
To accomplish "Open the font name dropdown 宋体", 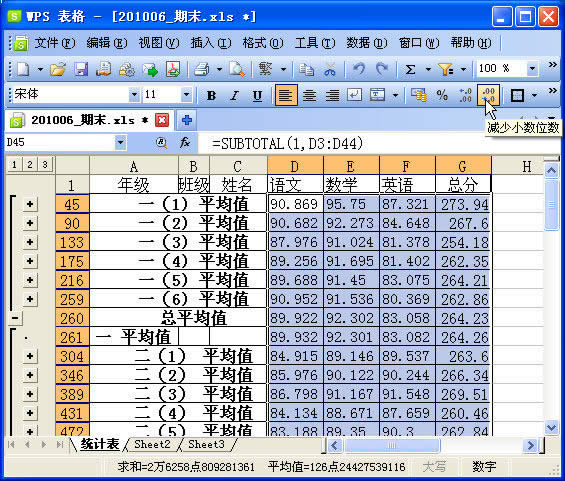I will click(134, 95).
